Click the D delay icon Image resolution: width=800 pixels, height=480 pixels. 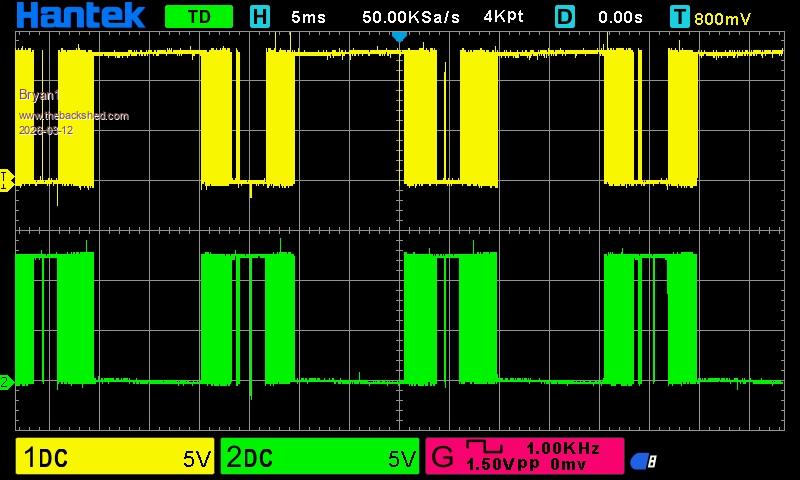[566, 17]
